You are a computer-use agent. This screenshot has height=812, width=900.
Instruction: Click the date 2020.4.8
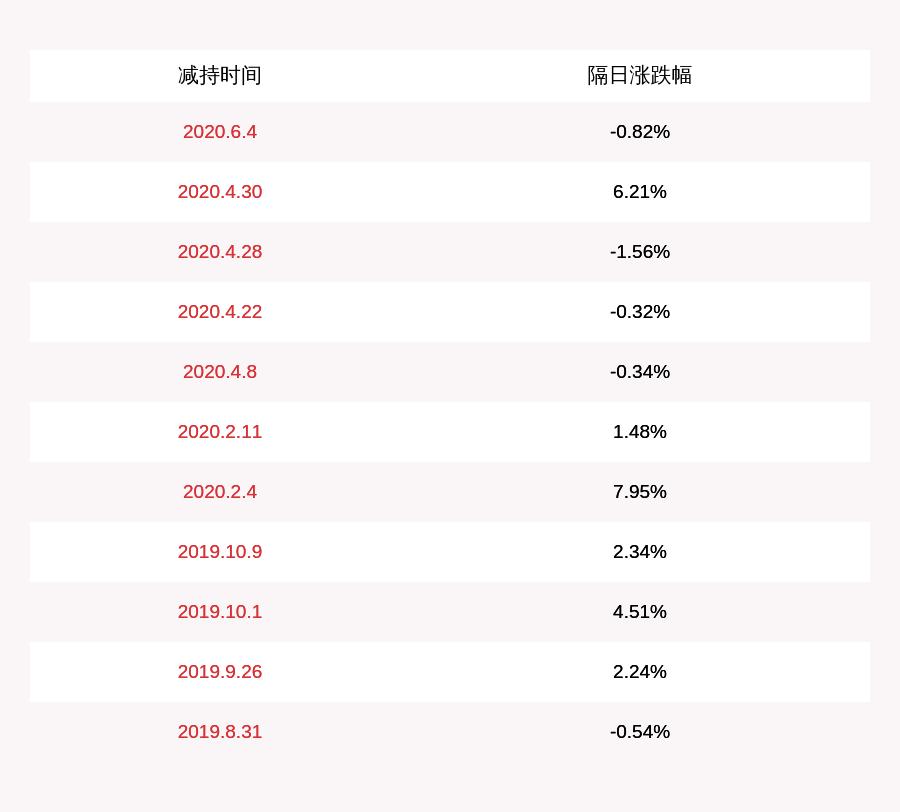pos(220,372)
